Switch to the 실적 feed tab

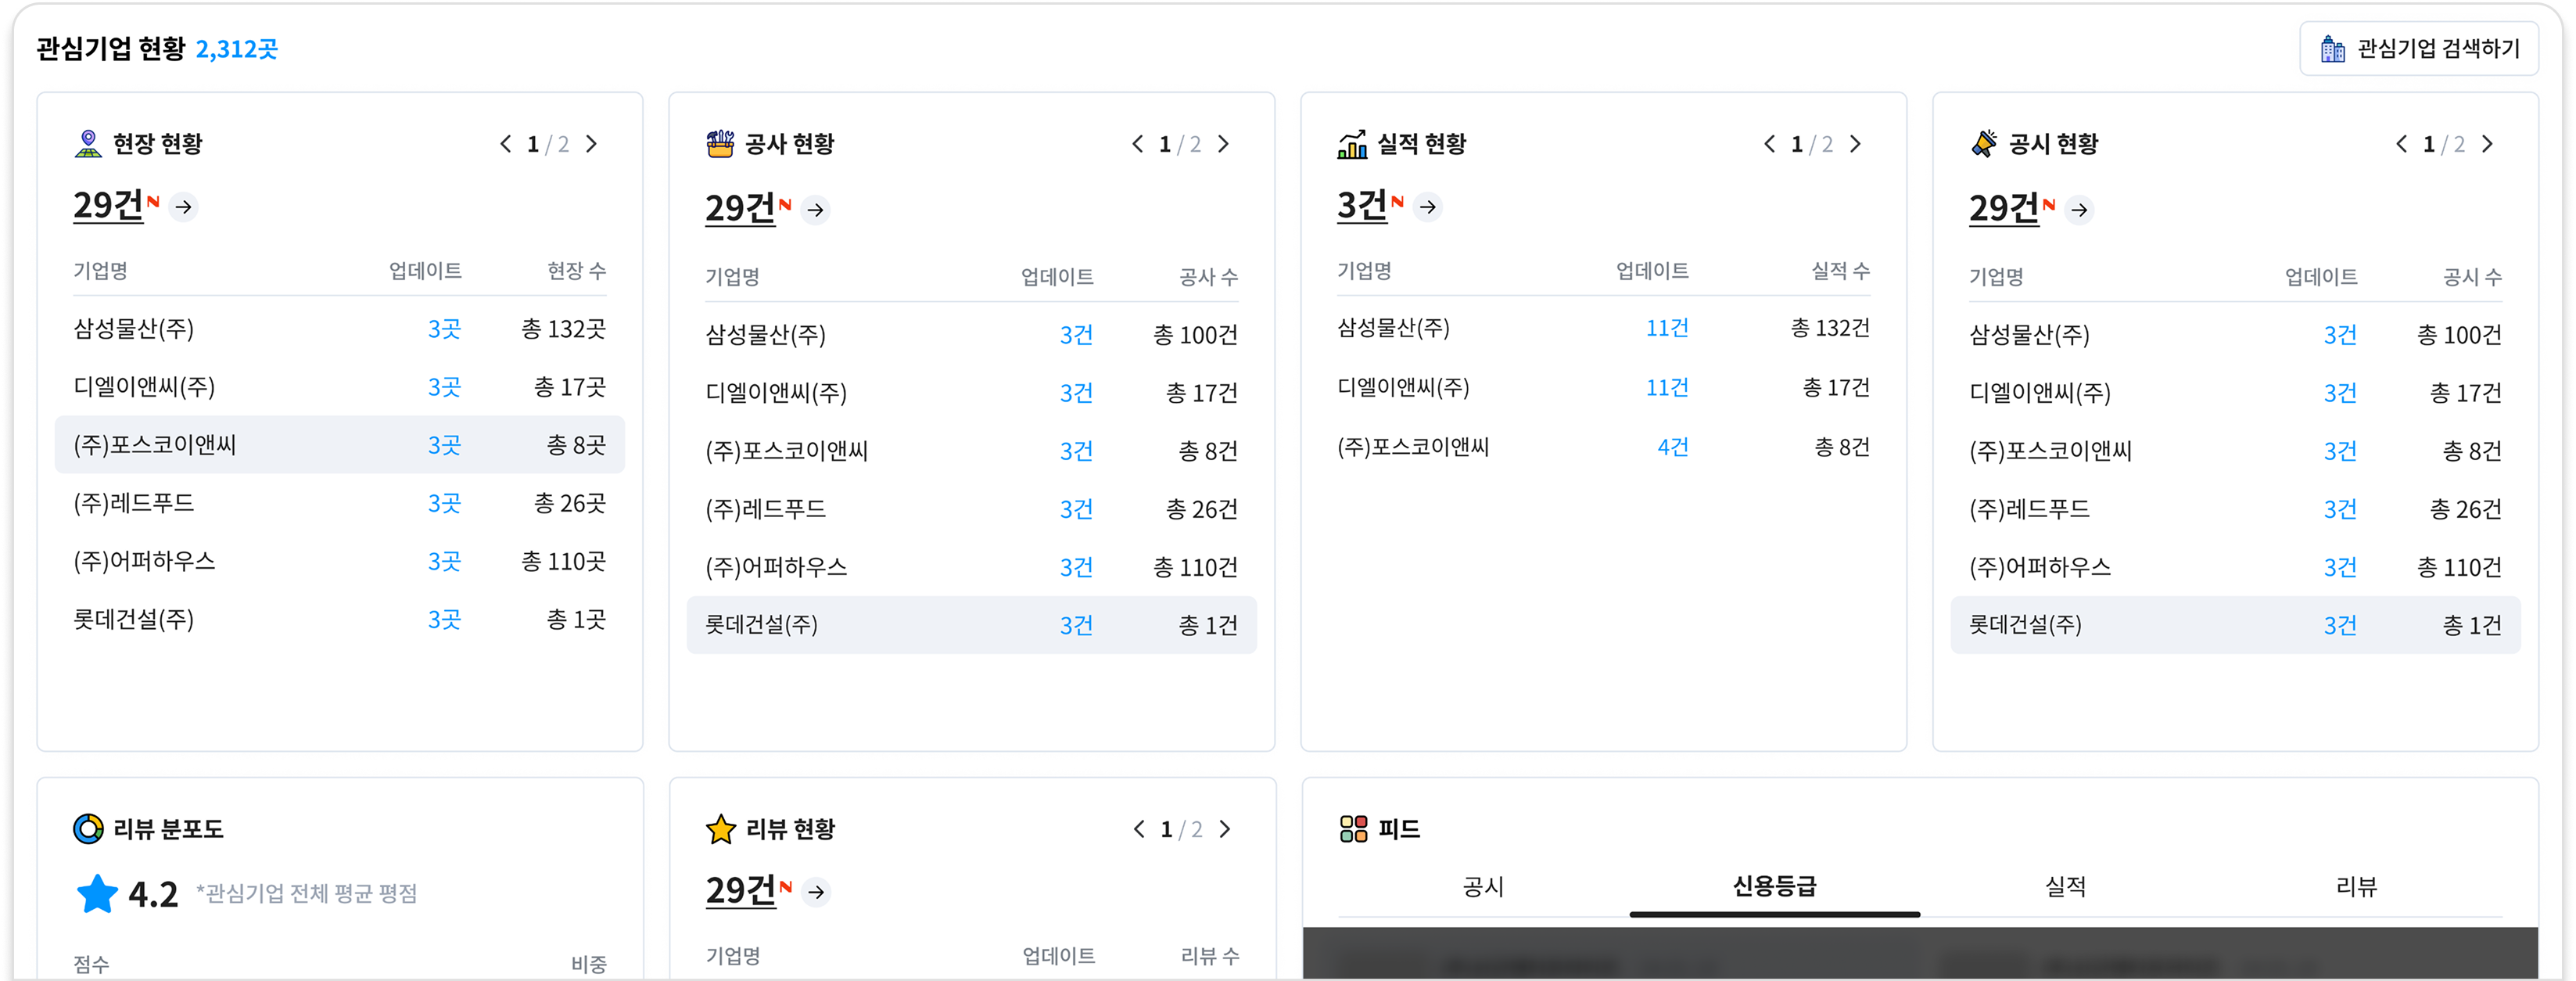point(2065,887)
